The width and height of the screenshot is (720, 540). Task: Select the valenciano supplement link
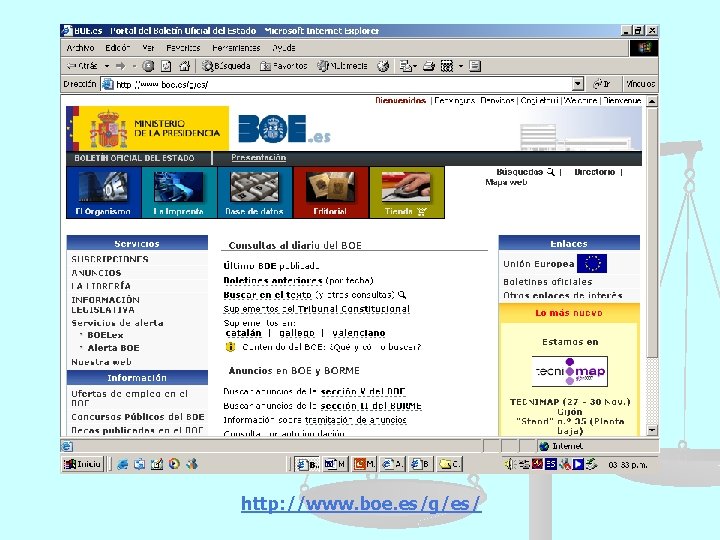(359, 333)
